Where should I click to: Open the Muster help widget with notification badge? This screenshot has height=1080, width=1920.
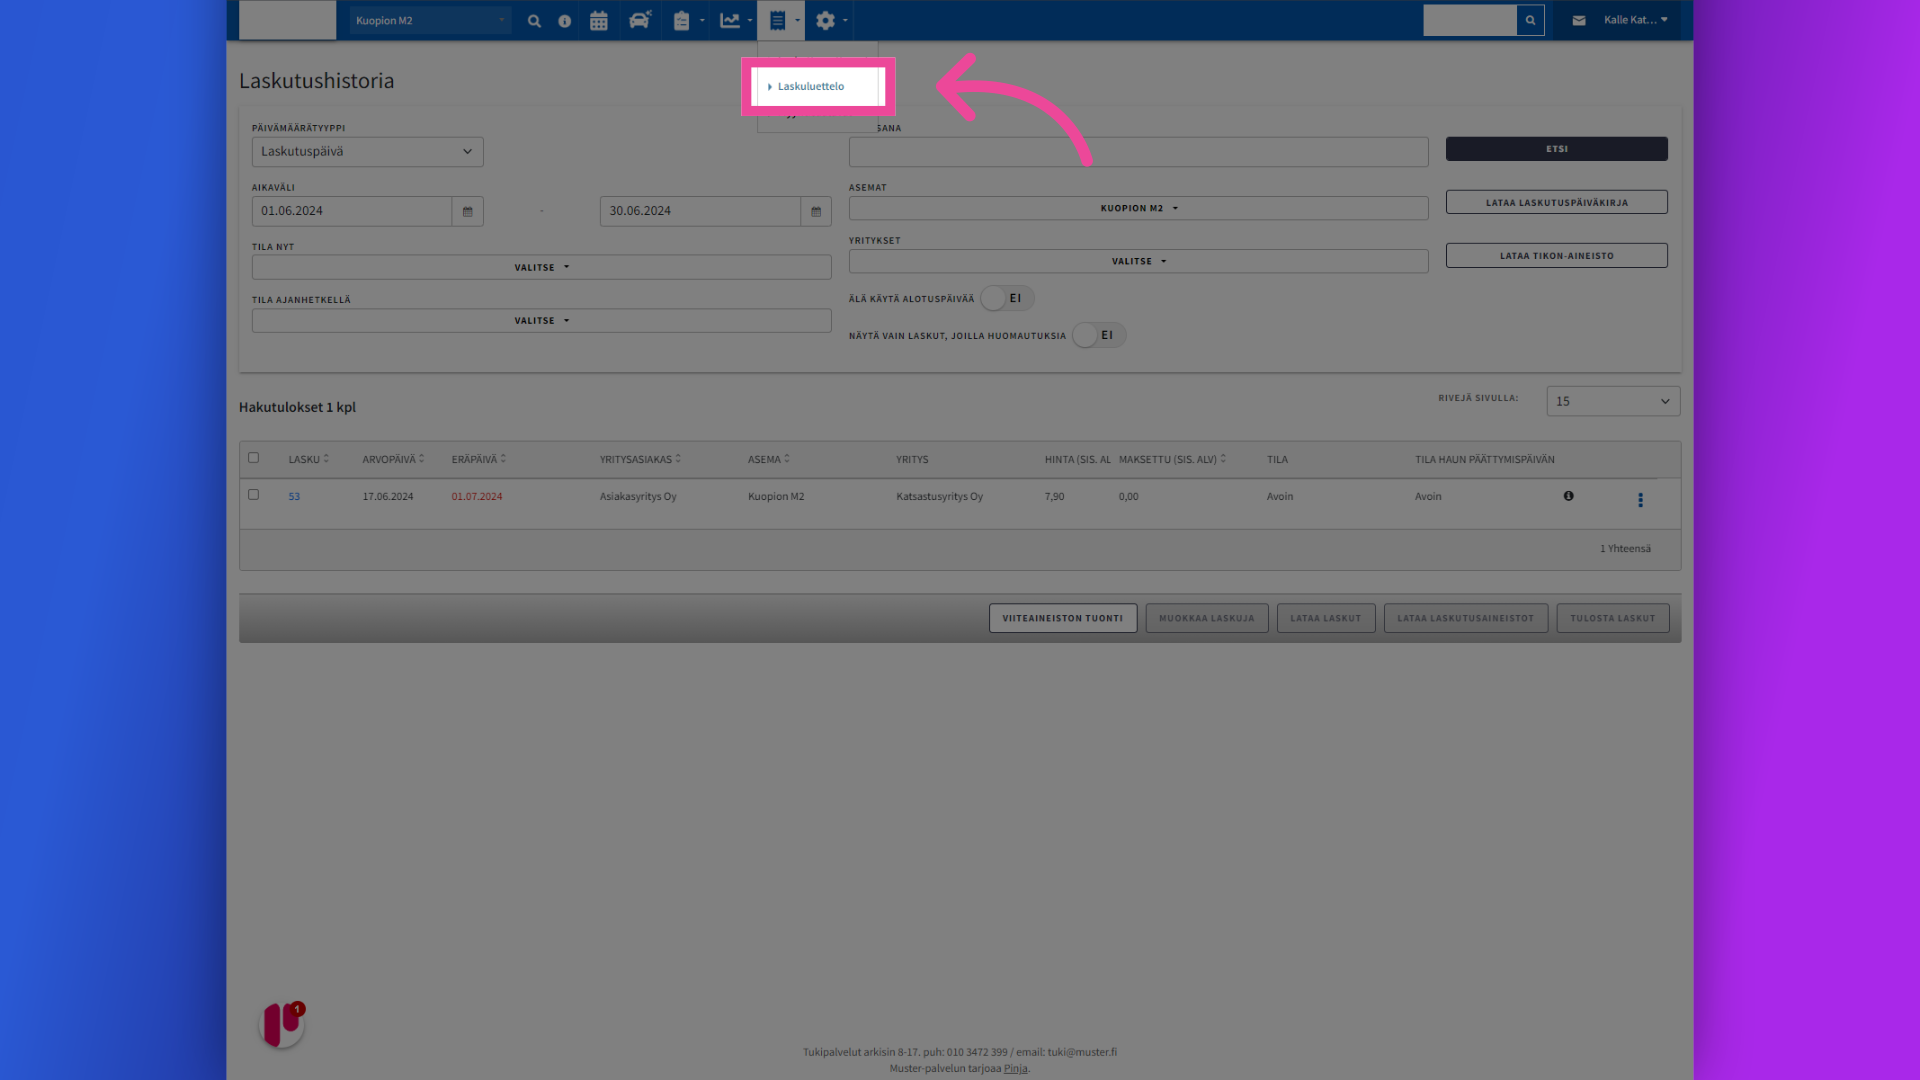tap(282, 1024)
